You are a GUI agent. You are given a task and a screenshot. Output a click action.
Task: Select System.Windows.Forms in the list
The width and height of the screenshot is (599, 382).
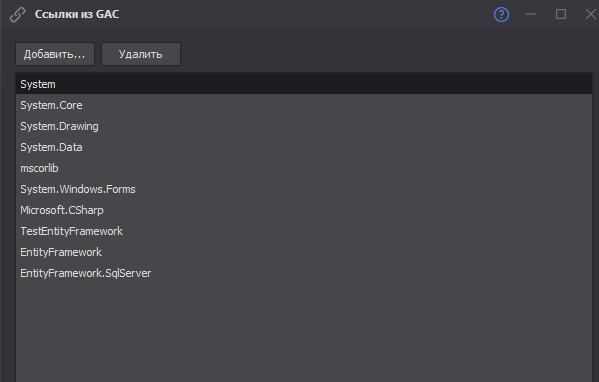[x=304, y=189]
